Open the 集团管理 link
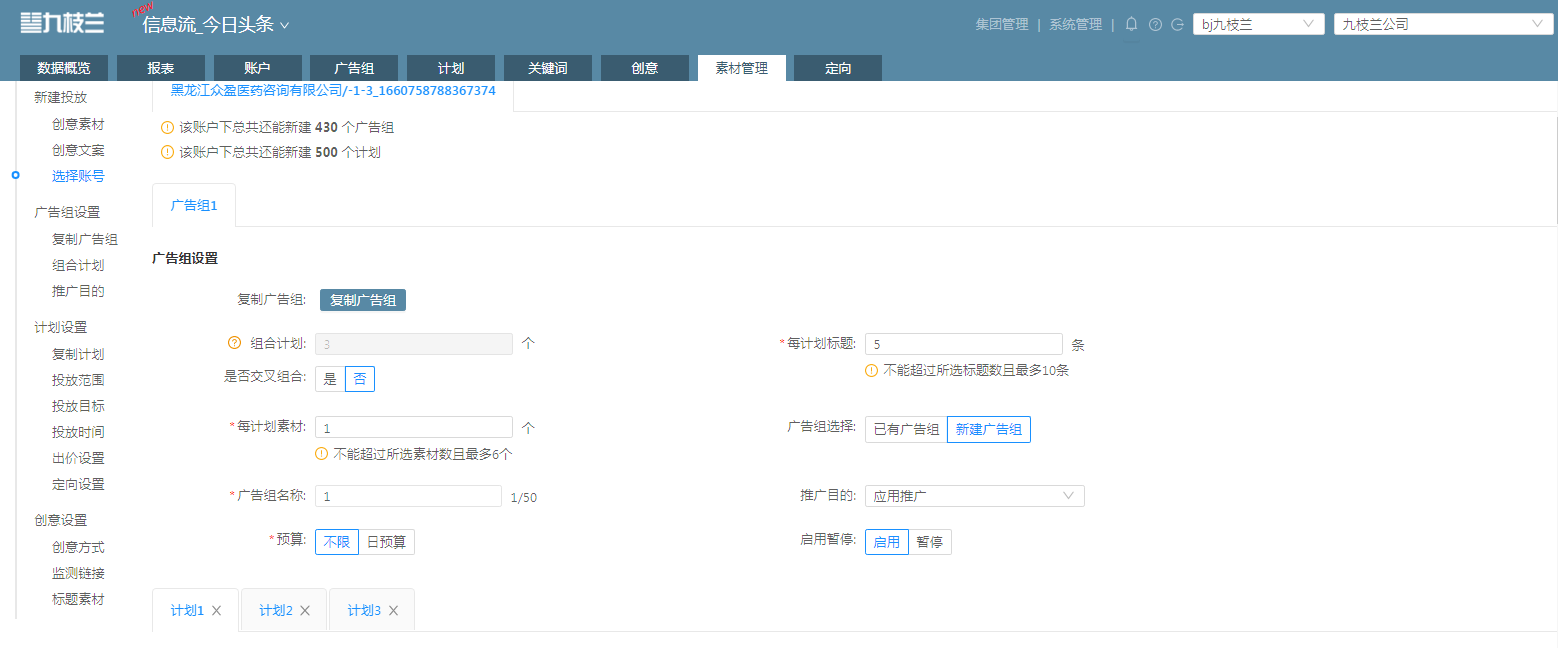The width and height of the screenshot is (1558, 648). [x=1002, y=24]
